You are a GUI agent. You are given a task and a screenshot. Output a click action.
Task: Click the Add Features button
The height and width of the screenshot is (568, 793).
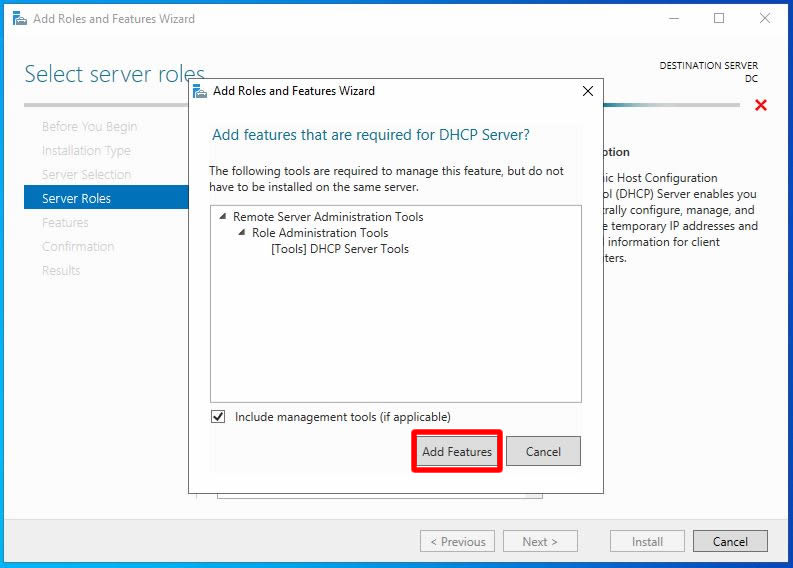point(457,451)
